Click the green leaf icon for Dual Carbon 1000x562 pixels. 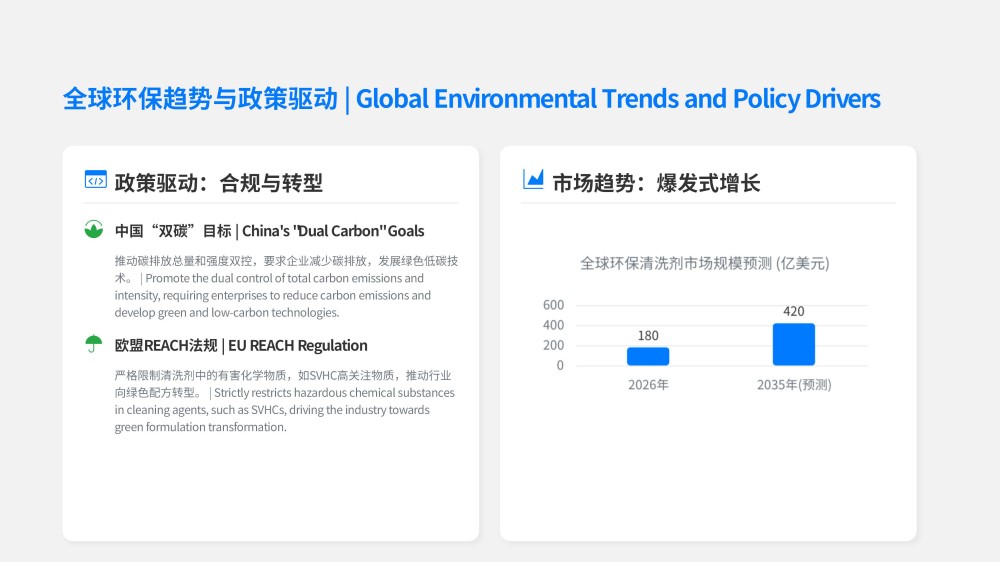pos(94,230)
